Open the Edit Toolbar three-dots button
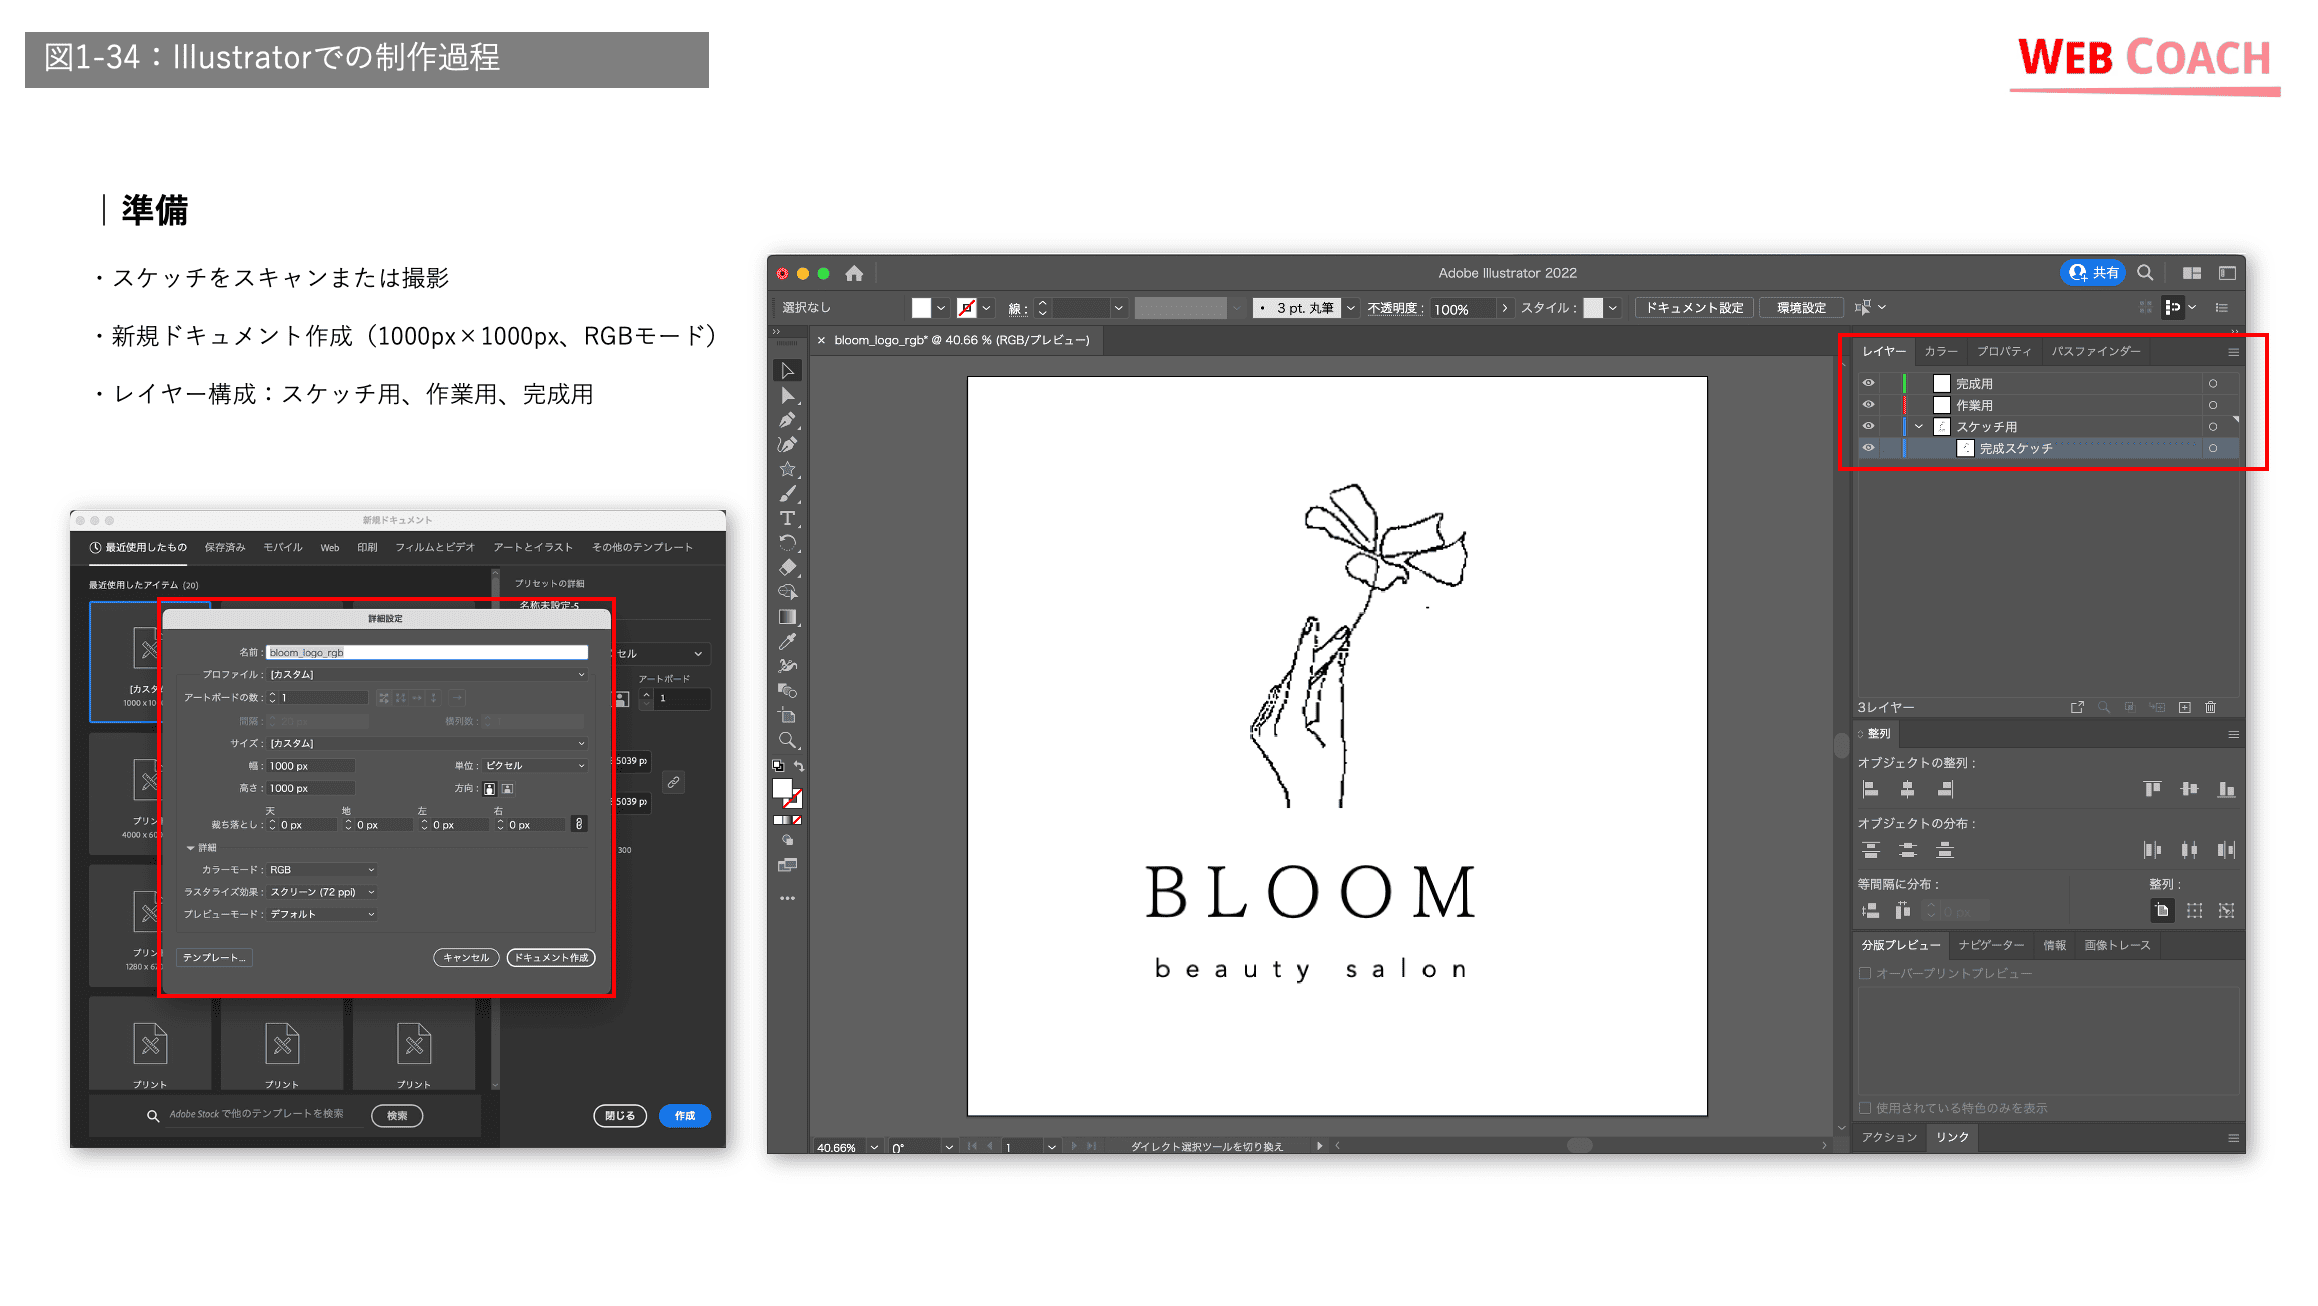The height and width of the screenshot is (1306, 2318). (x=788, y=898)
